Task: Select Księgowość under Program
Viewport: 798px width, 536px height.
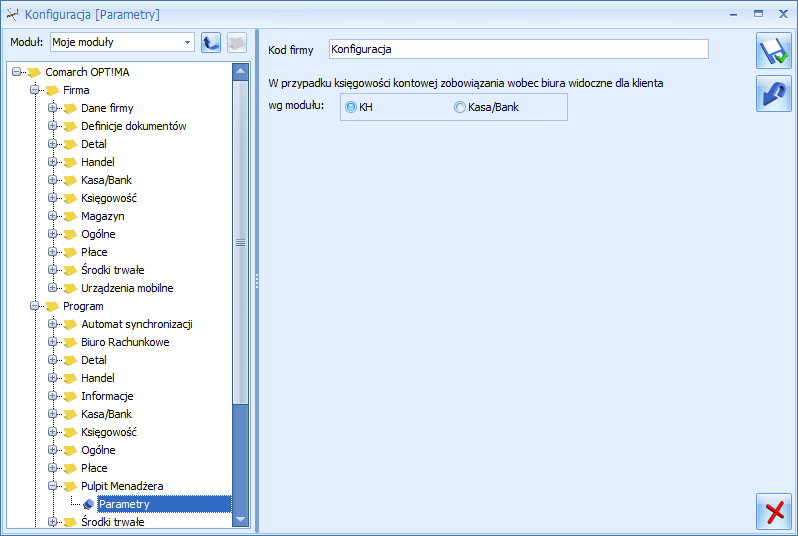Action: point(109,432)
